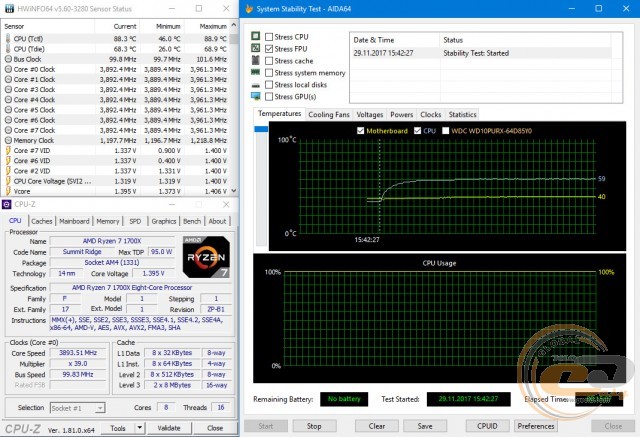640x437 pixels.
Task: Click the Tools button in CPU-Z
Action: point(118,428)
